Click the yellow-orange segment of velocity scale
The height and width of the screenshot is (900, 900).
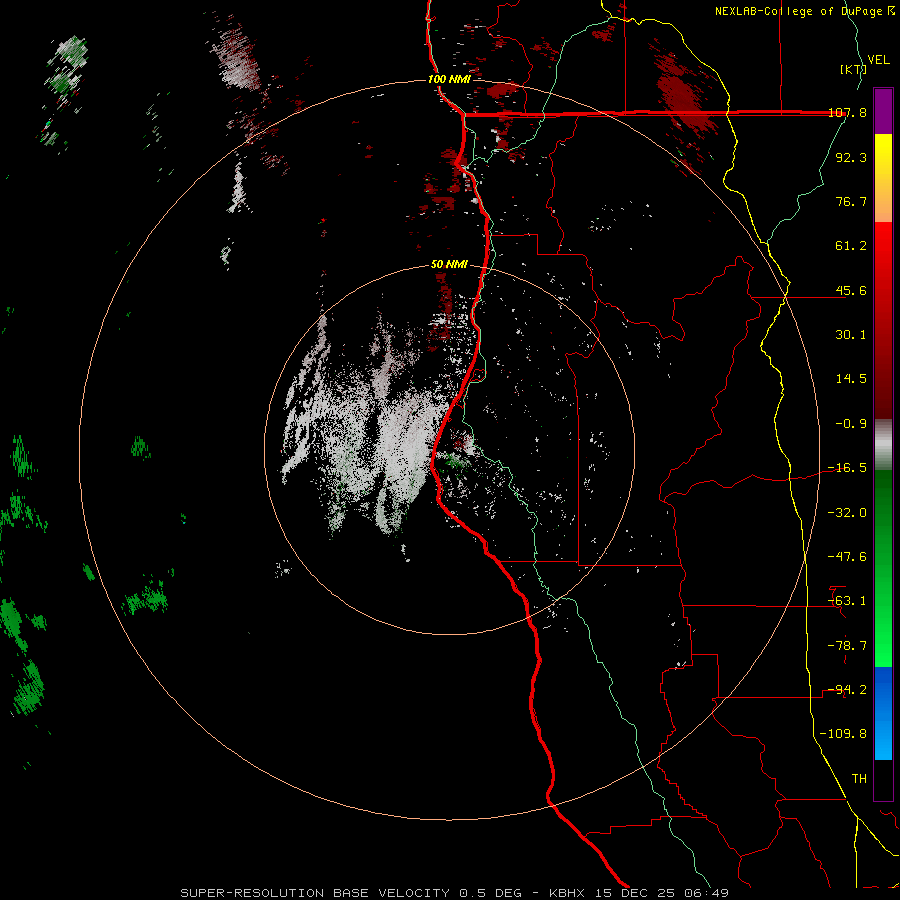click(883, 178)
